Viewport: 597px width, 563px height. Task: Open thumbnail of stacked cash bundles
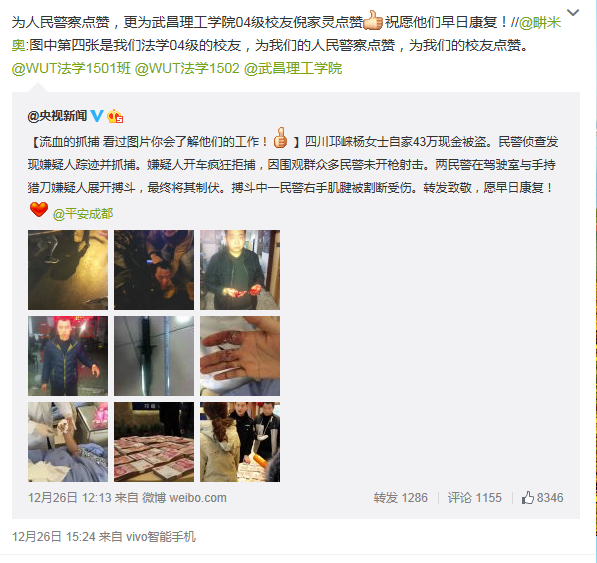click(154, 442)
